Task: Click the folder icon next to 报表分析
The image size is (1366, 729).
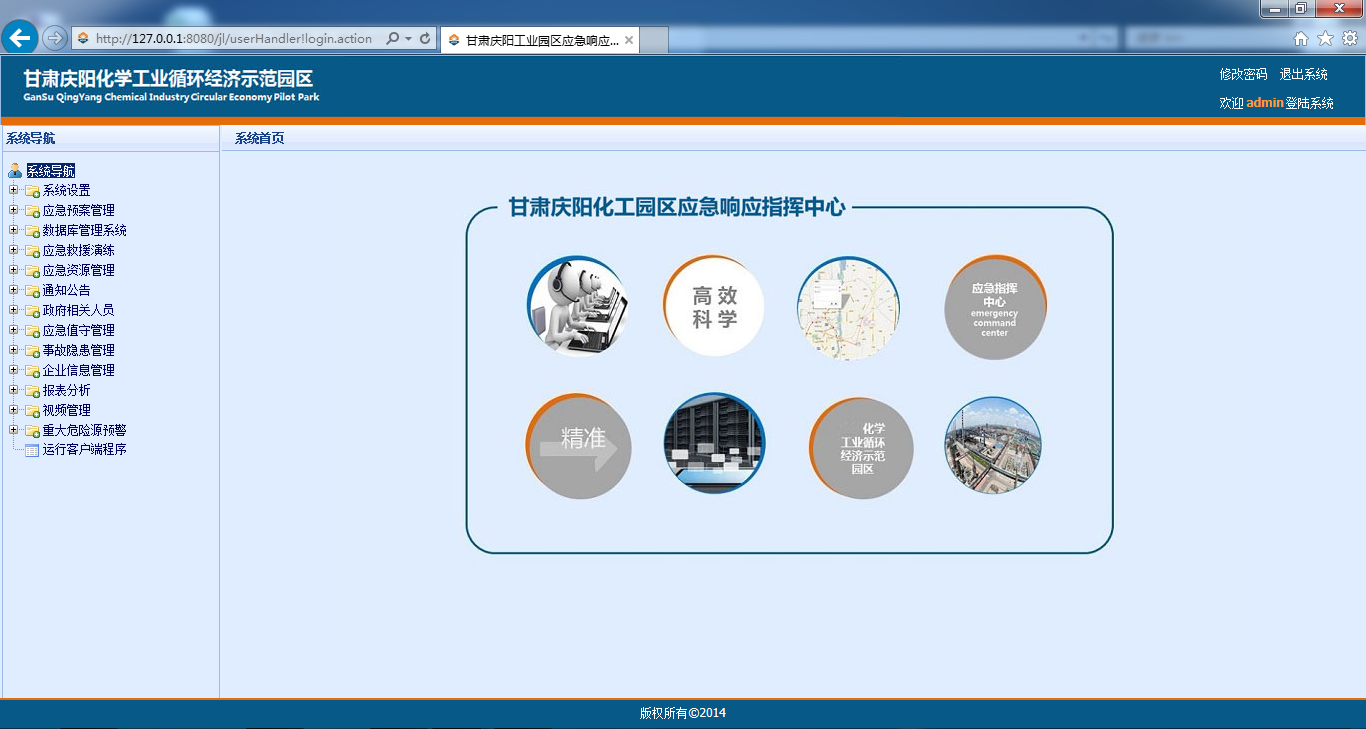Action: 32,391
